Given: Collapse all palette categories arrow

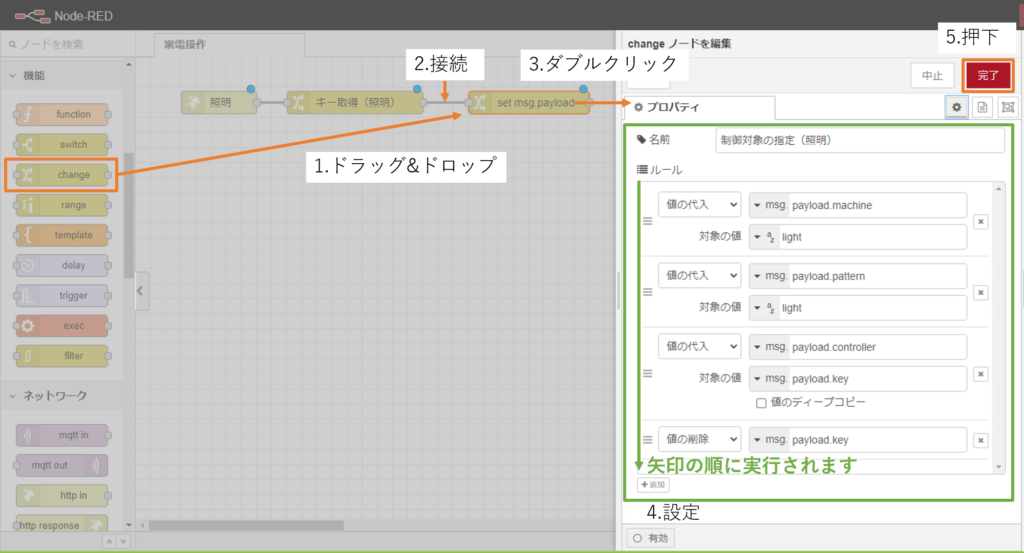Looking at the screenshot, I should coord(109,541).
